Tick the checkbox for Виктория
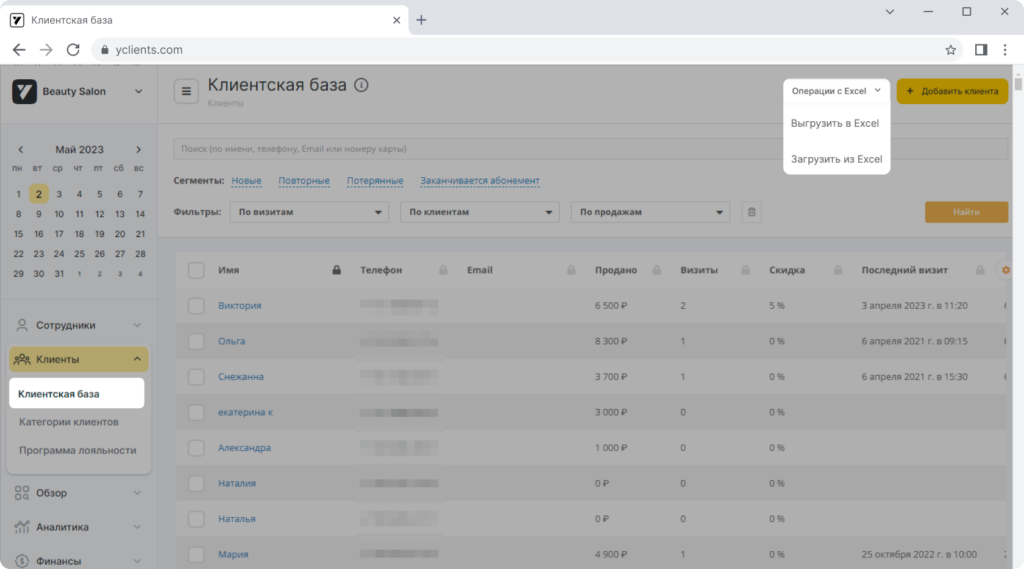This screenshot has width=1024, height=569. 196,306
